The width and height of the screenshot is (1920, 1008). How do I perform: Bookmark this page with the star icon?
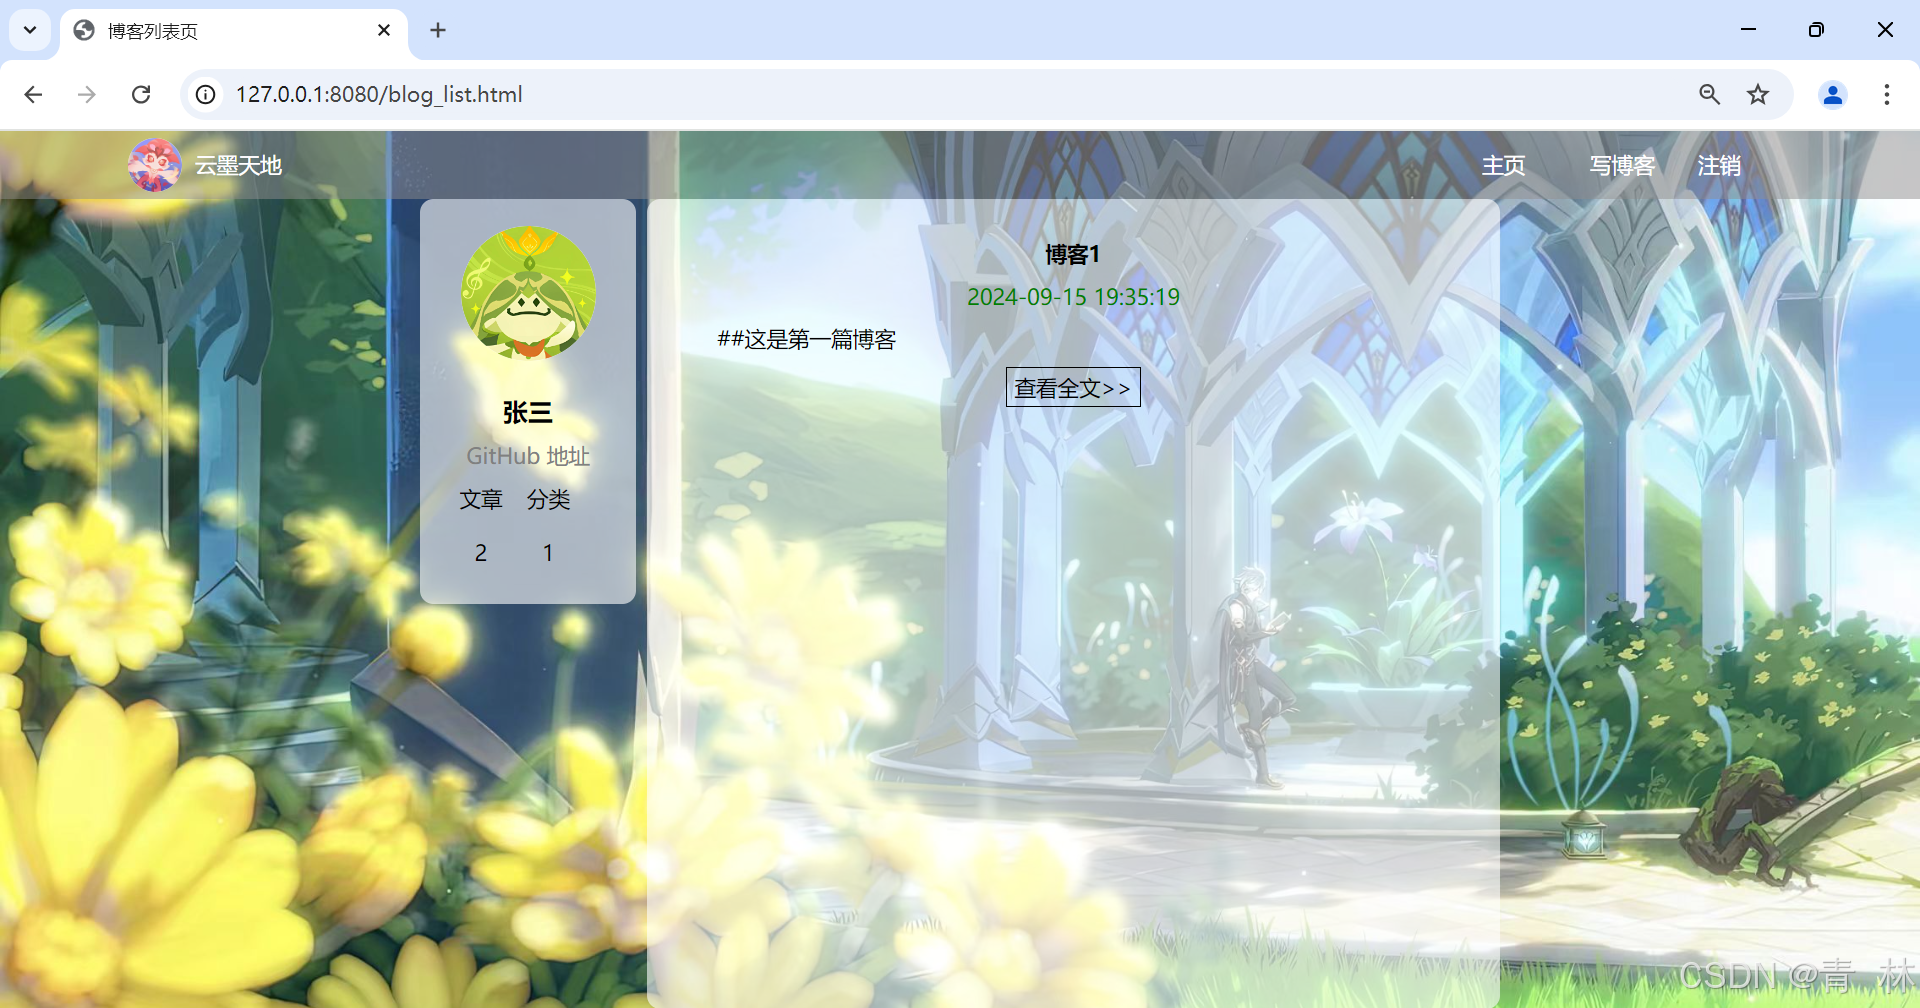1758,94
